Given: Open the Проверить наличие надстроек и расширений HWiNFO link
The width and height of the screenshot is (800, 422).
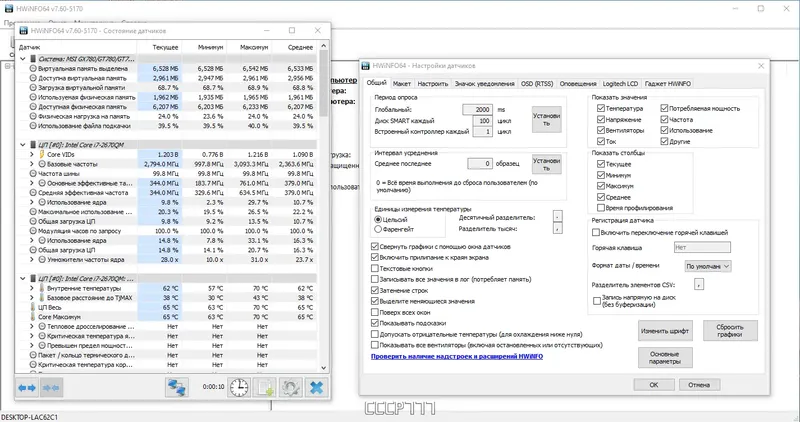Looking at the screenshot, I should click(457, 356).
